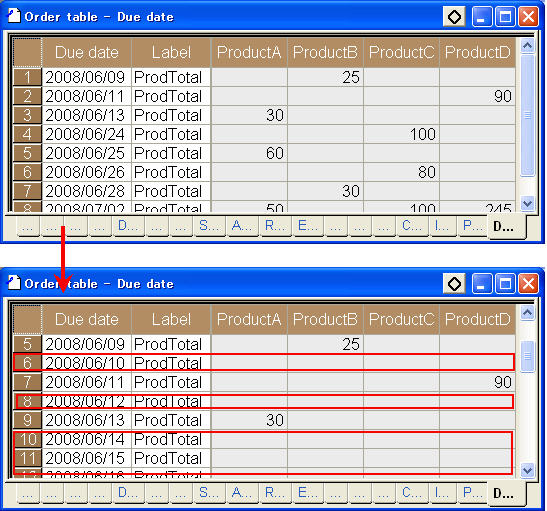547x511 pixels.
Task: Select the 'E...' tab in upper window
Action: click(308, 226)
